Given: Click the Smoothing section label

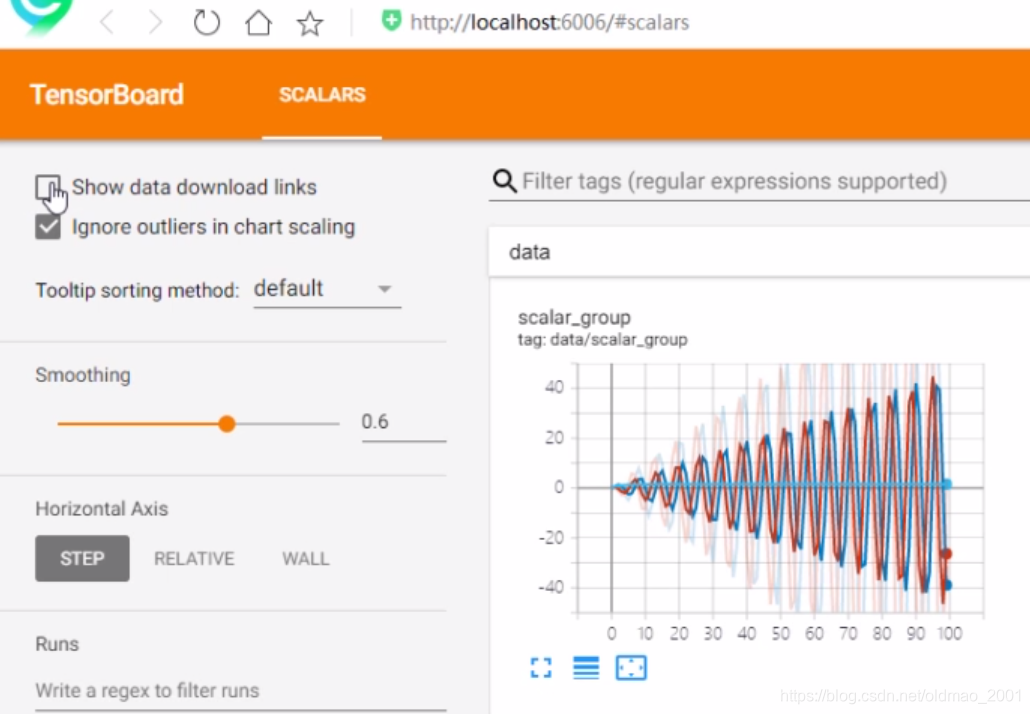Looking at the screenshot, I should [83, 375].
